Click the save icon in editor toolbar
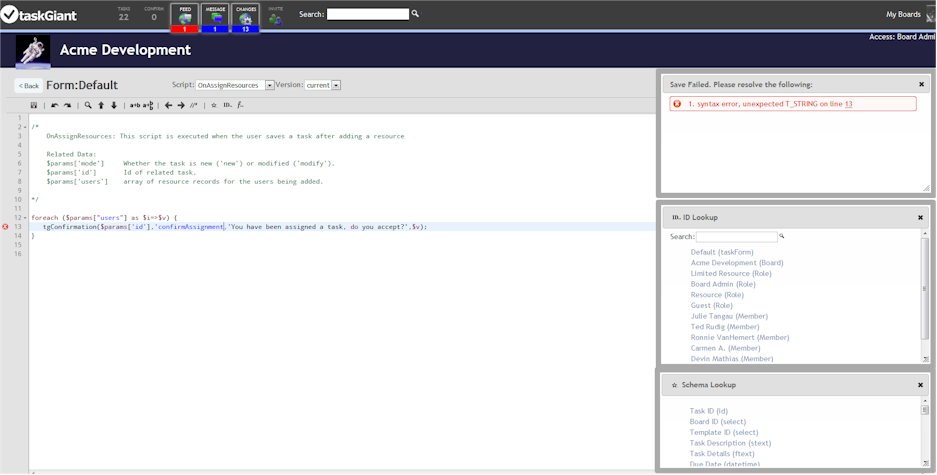Screen dimensions: 937x475 [34, 105]
